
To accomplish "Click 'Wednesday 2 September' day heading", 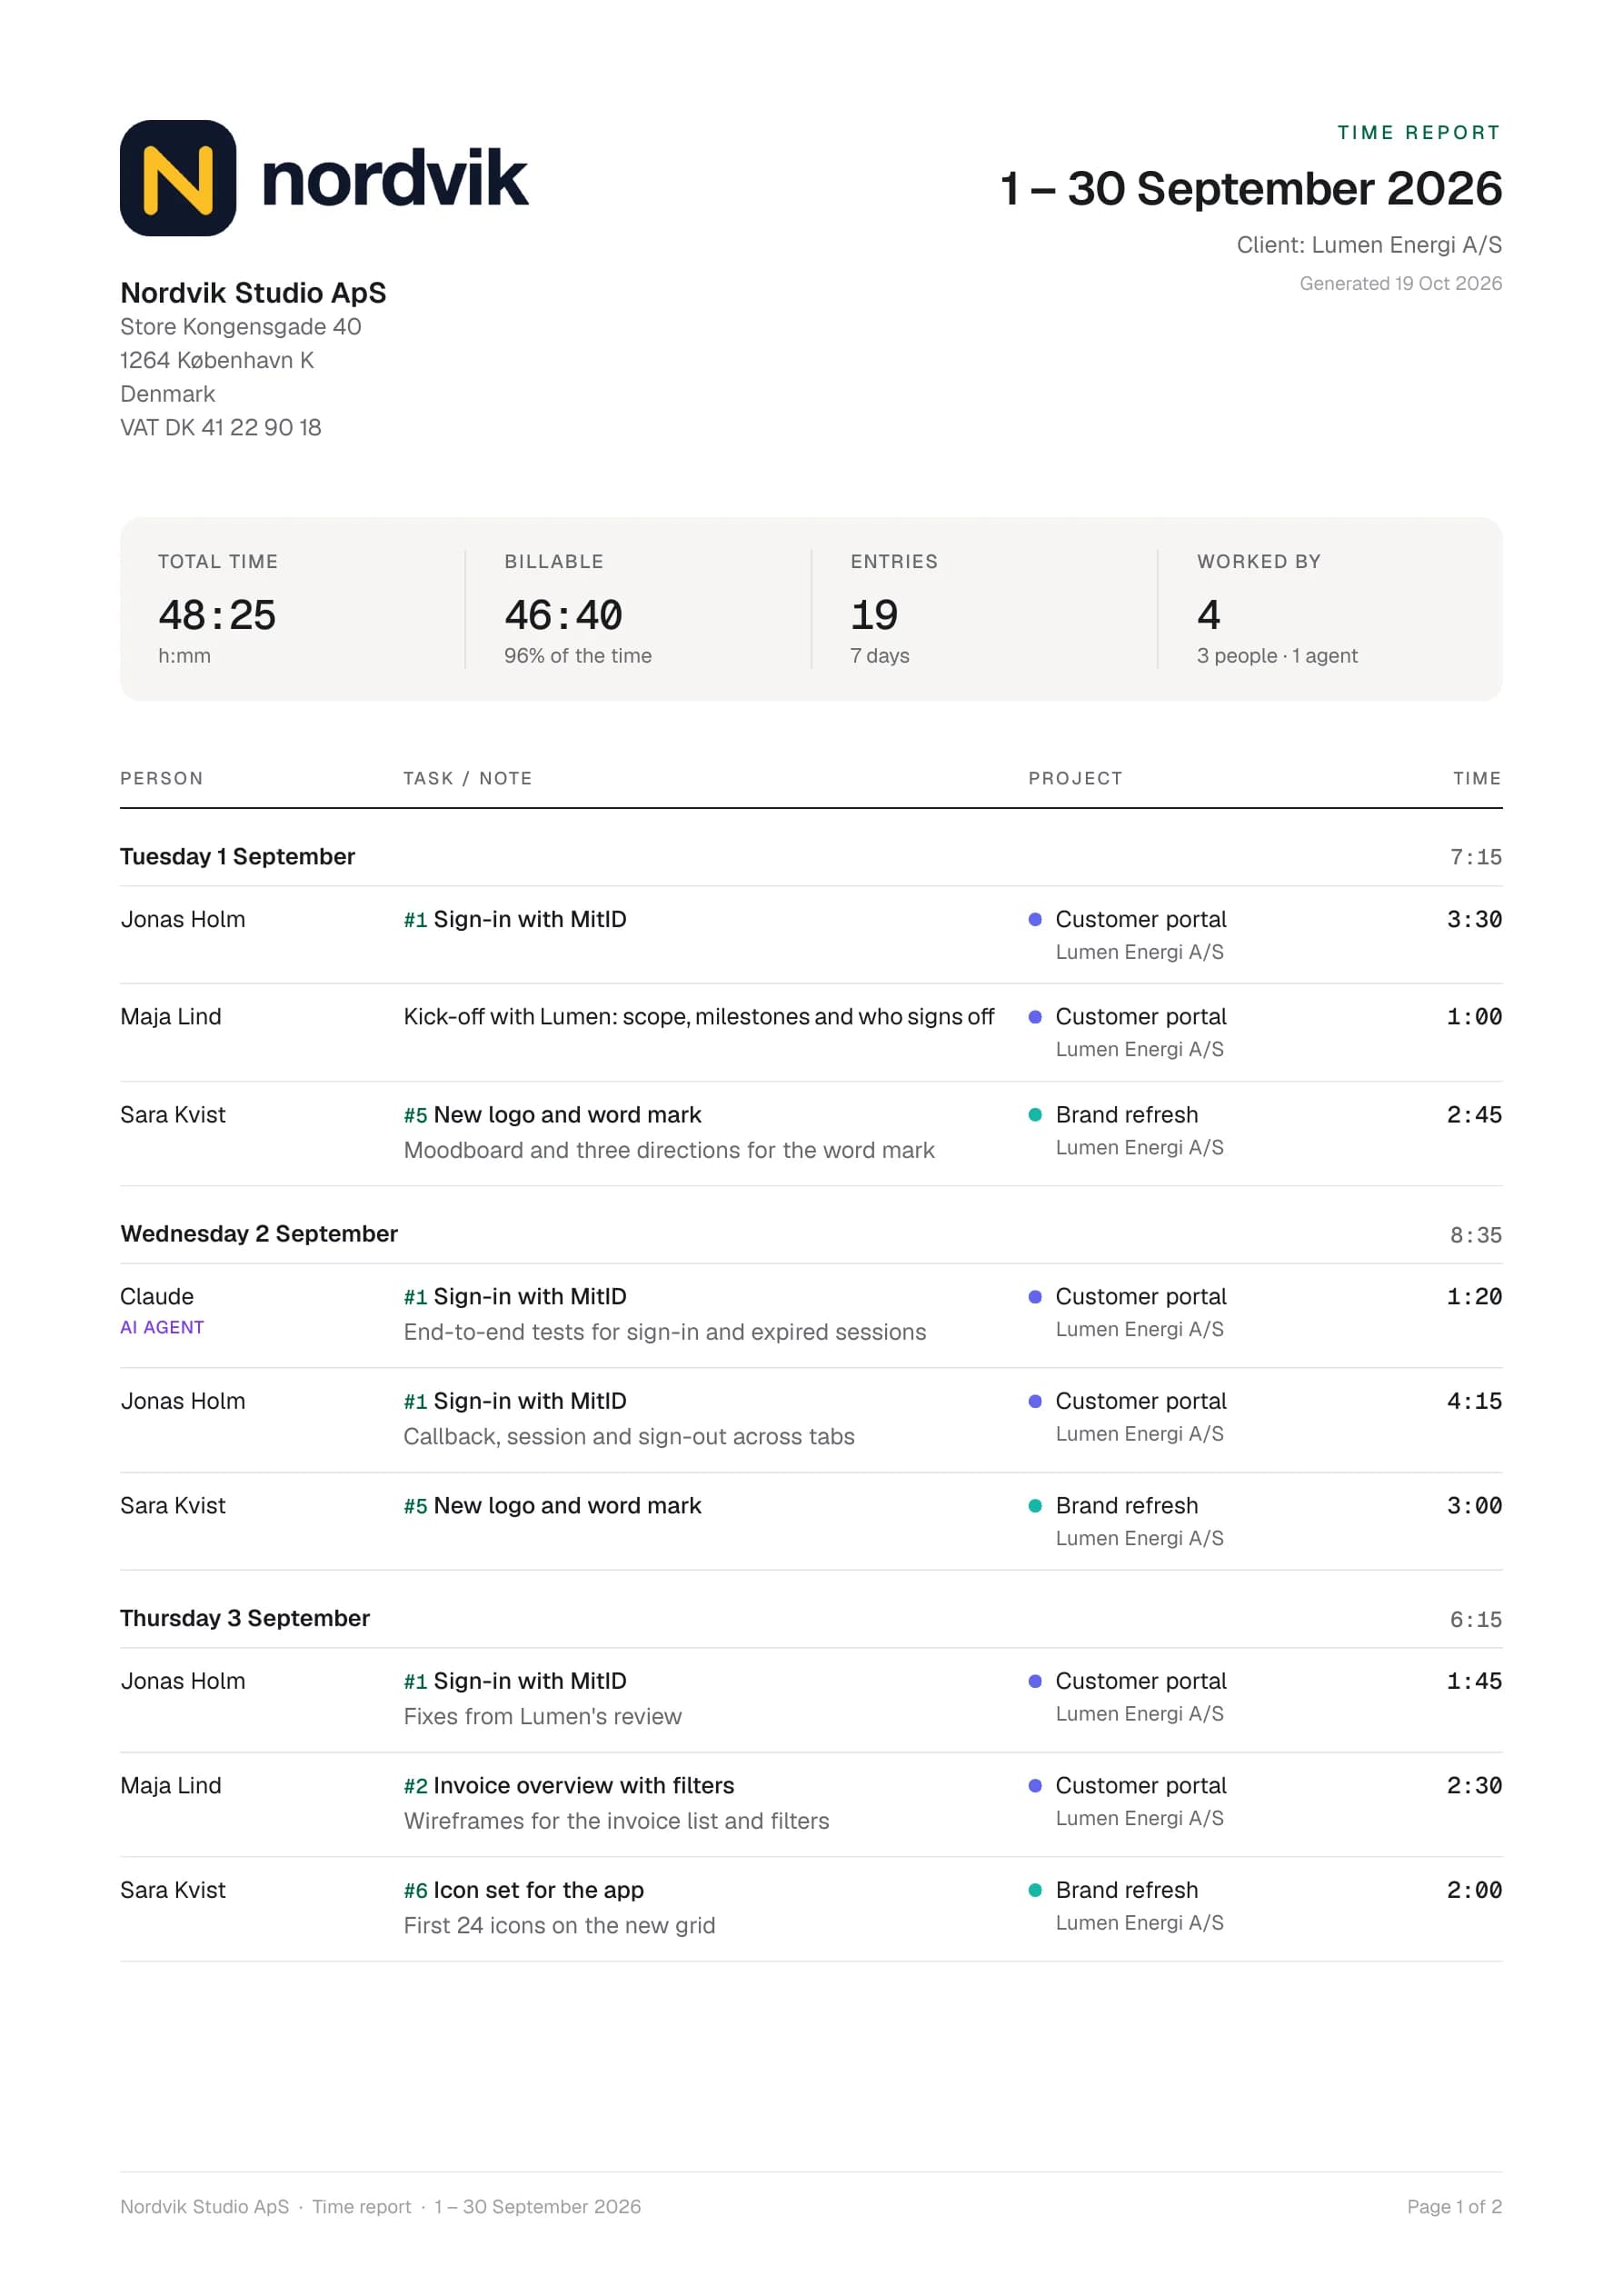I will tap(259, 1234).
